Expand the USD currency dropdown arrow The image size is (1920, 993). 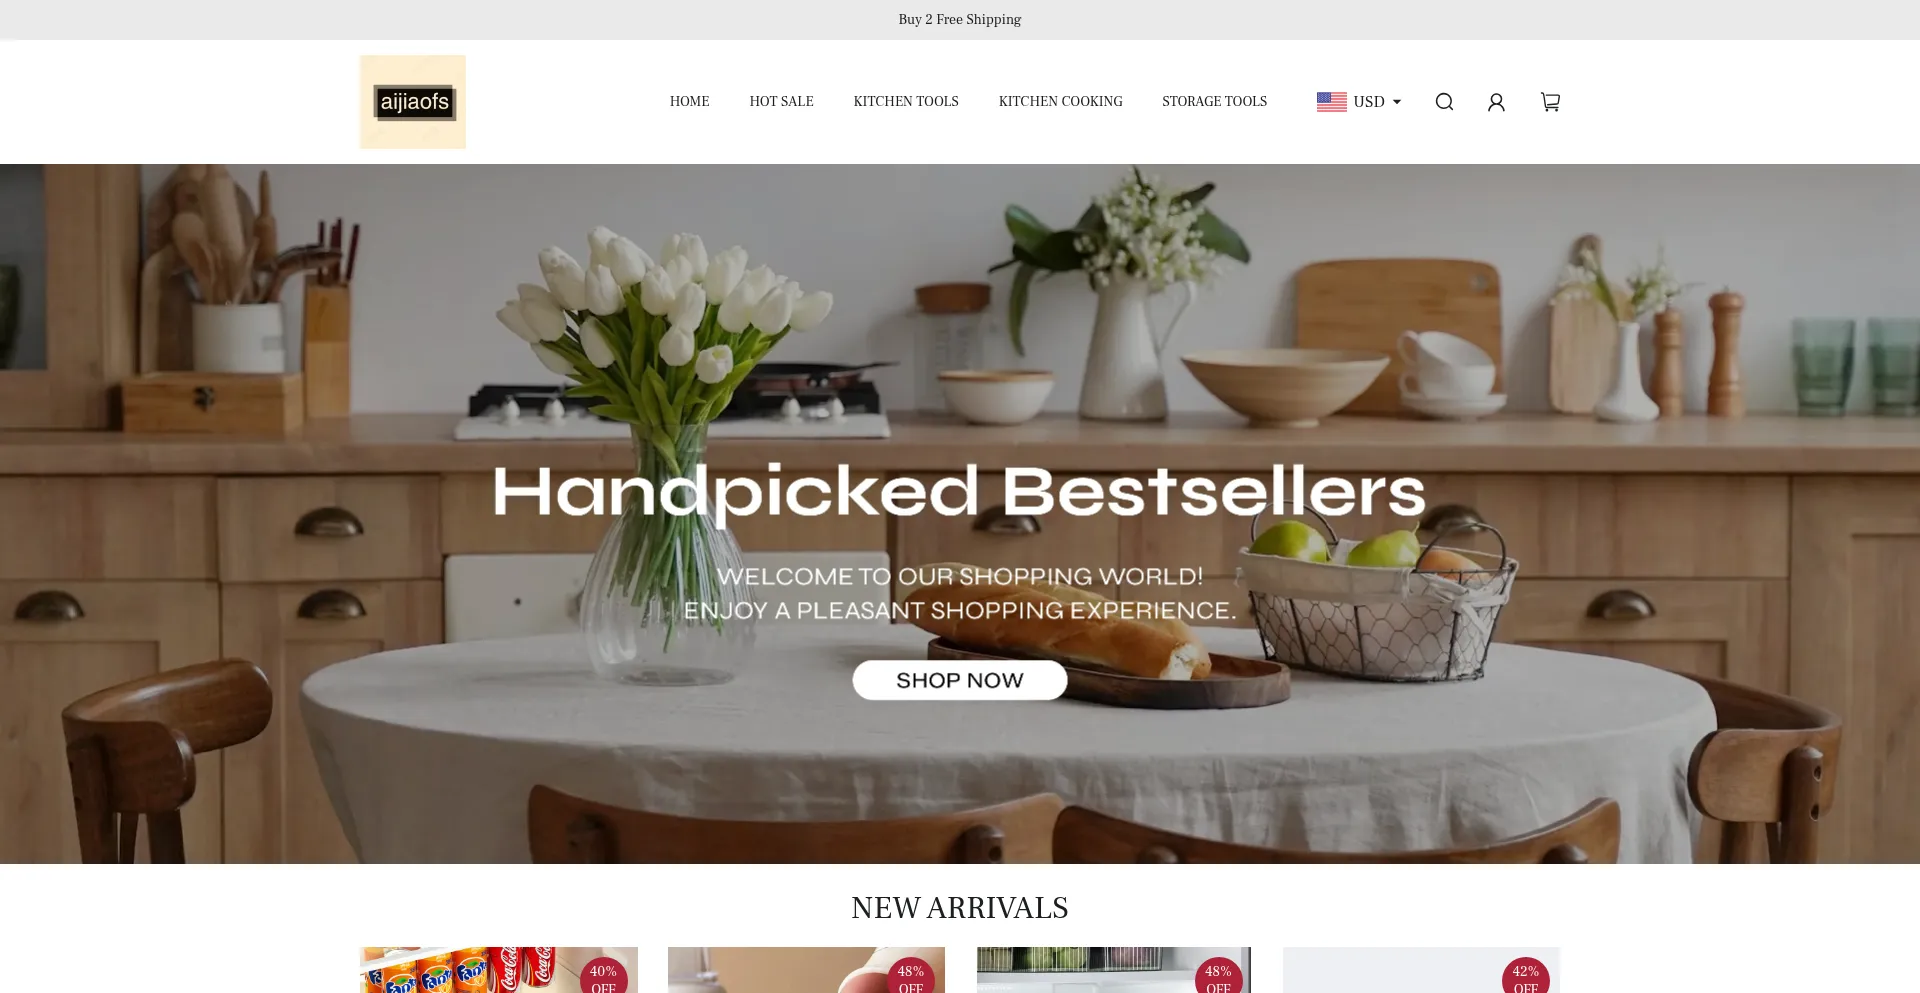[x=1397, y=102]
